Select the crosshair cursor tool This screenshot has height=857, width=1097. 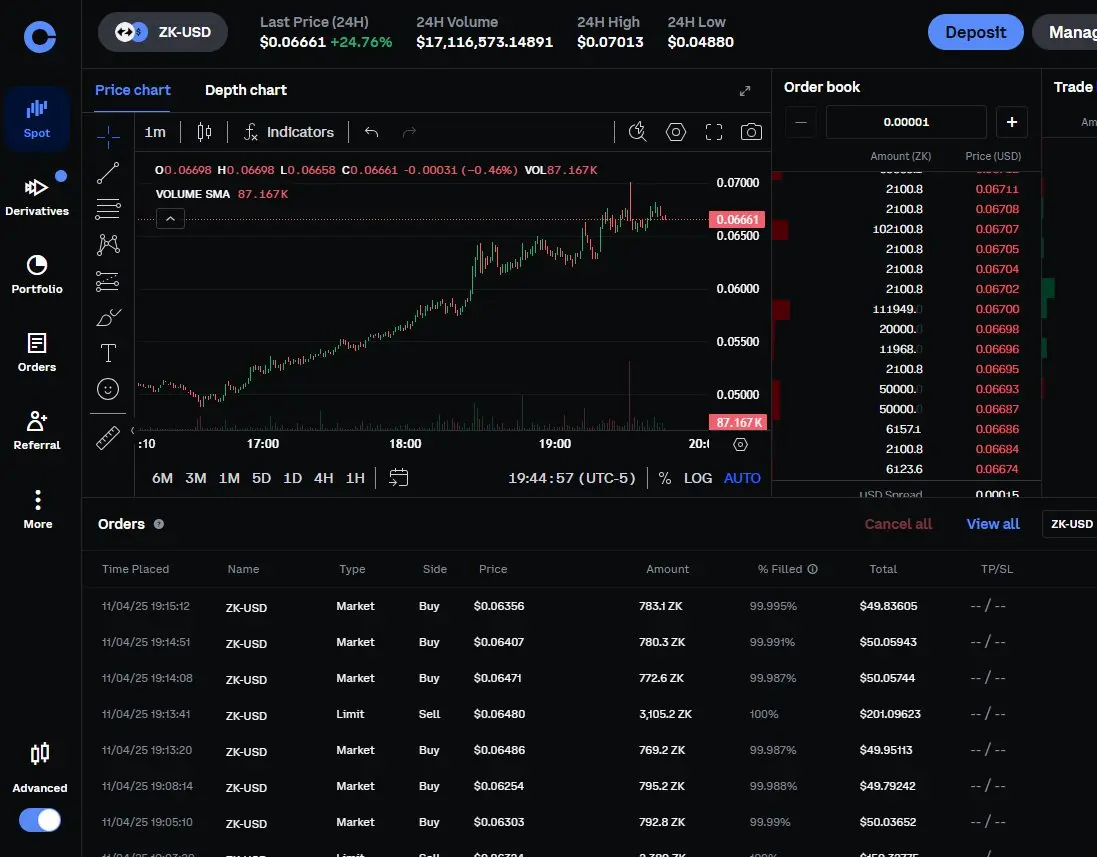pyautogui.click(x=108, y=136)
